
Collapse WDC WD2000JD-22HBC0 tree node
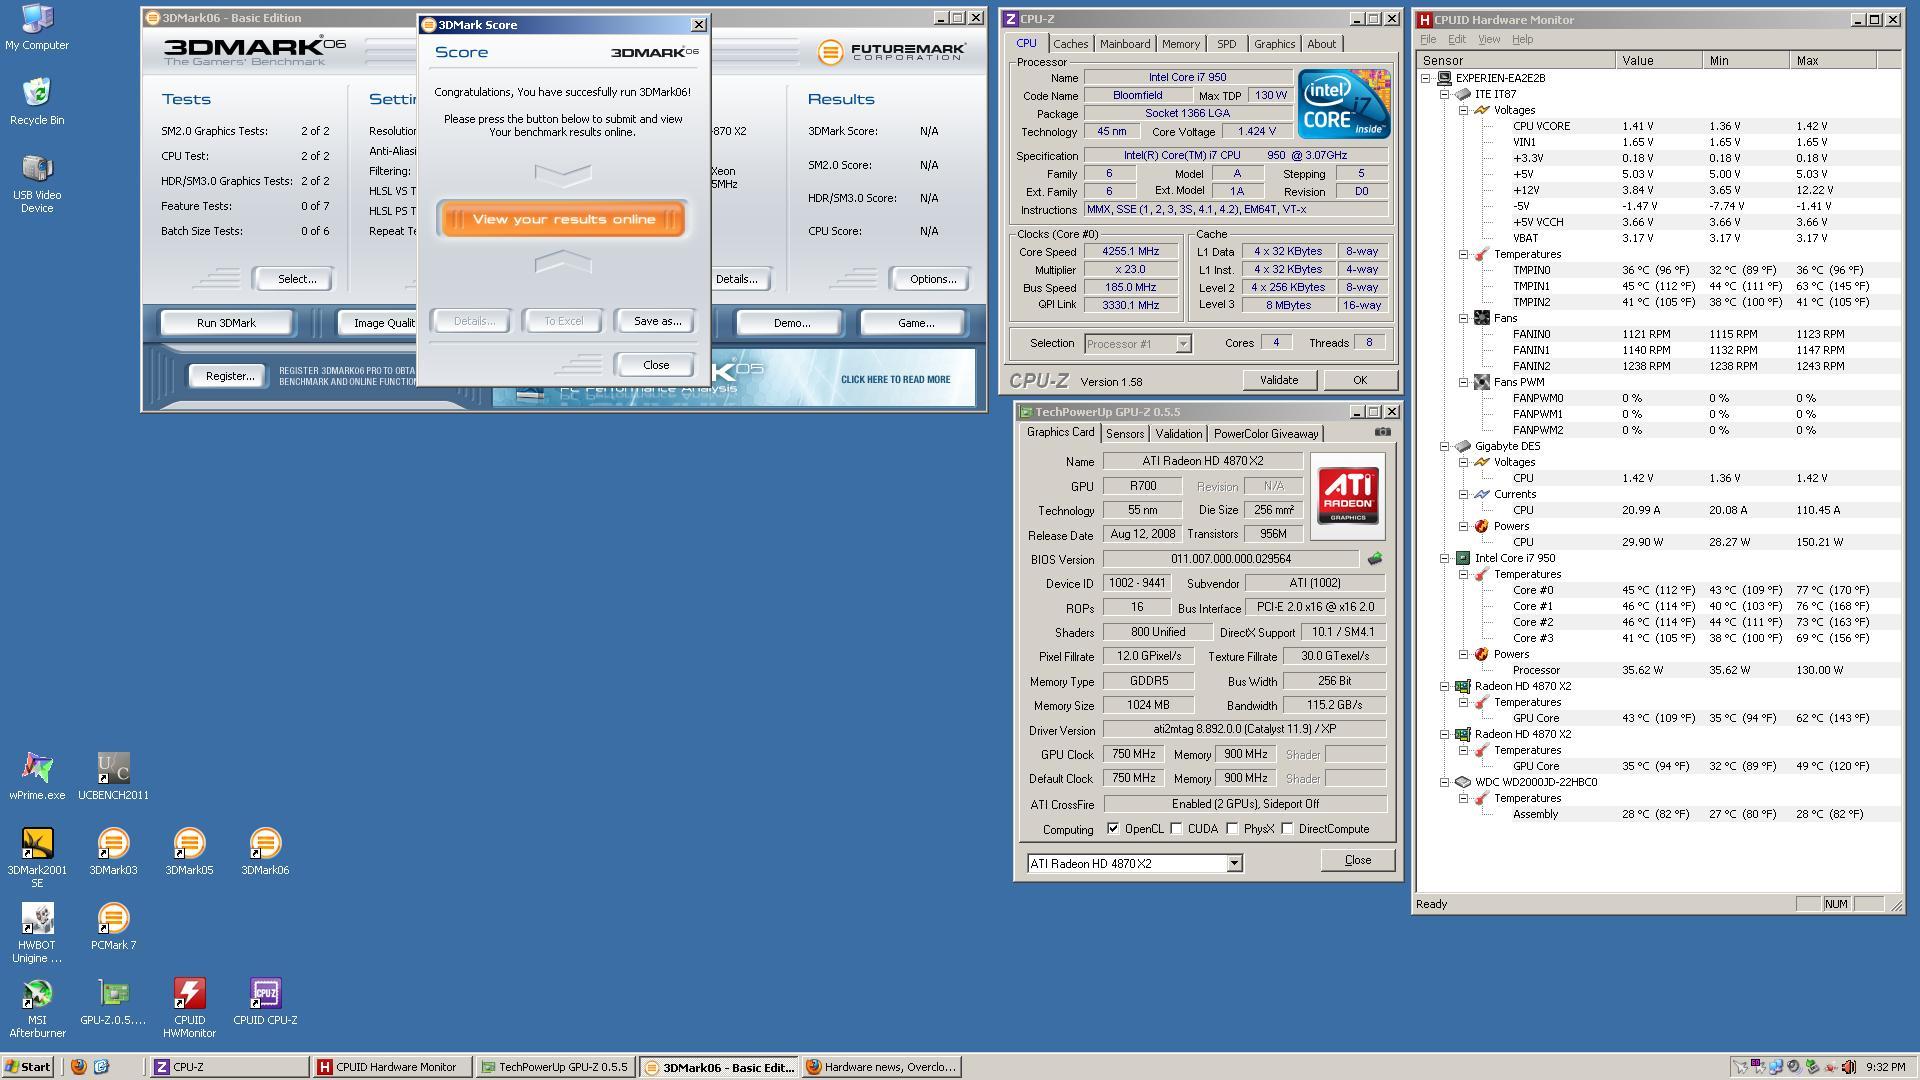pos(1445,782)
